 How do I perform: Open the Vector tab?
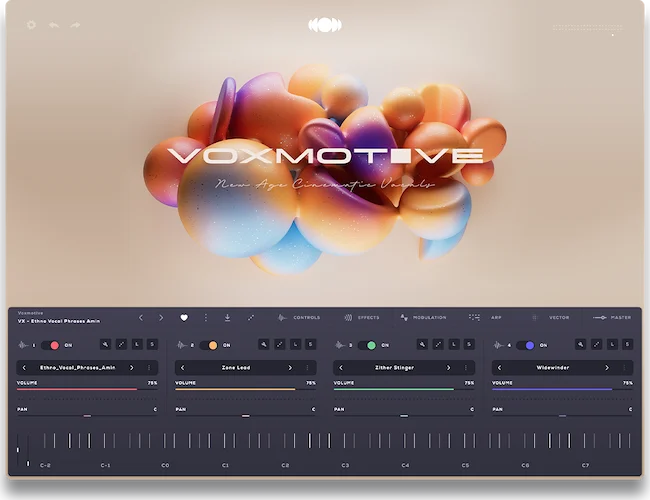point(551,318)
